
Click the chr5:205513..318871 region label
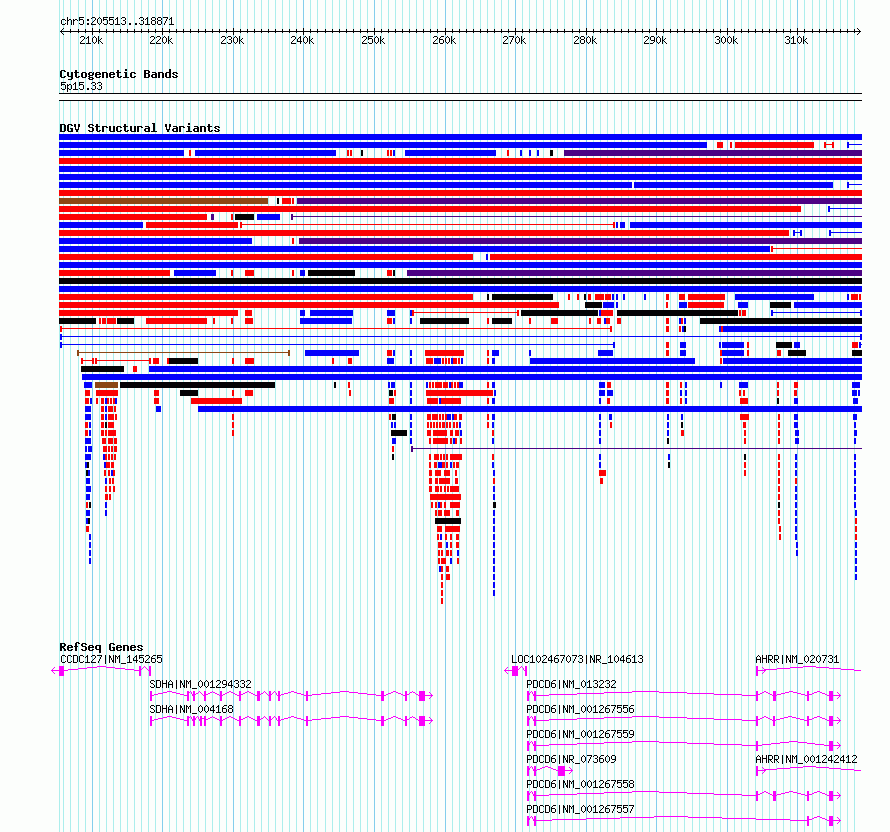(x=117, y=21)
